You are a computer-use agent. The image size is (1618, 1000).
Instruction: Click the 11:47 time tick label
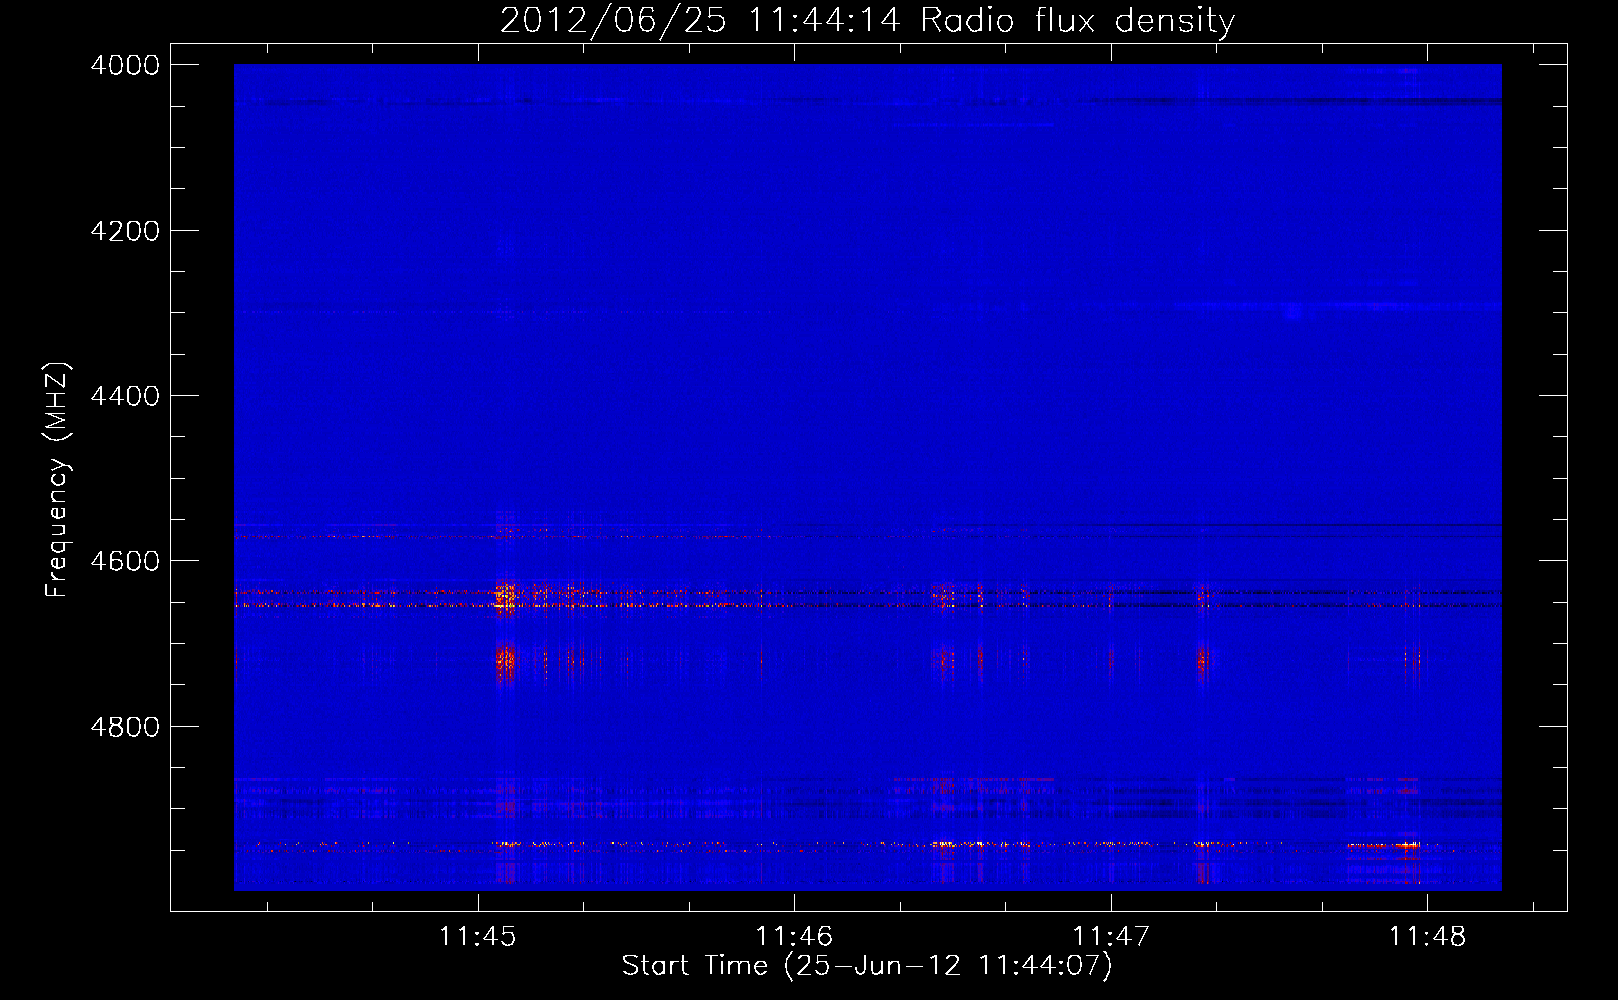[1111, 936]
